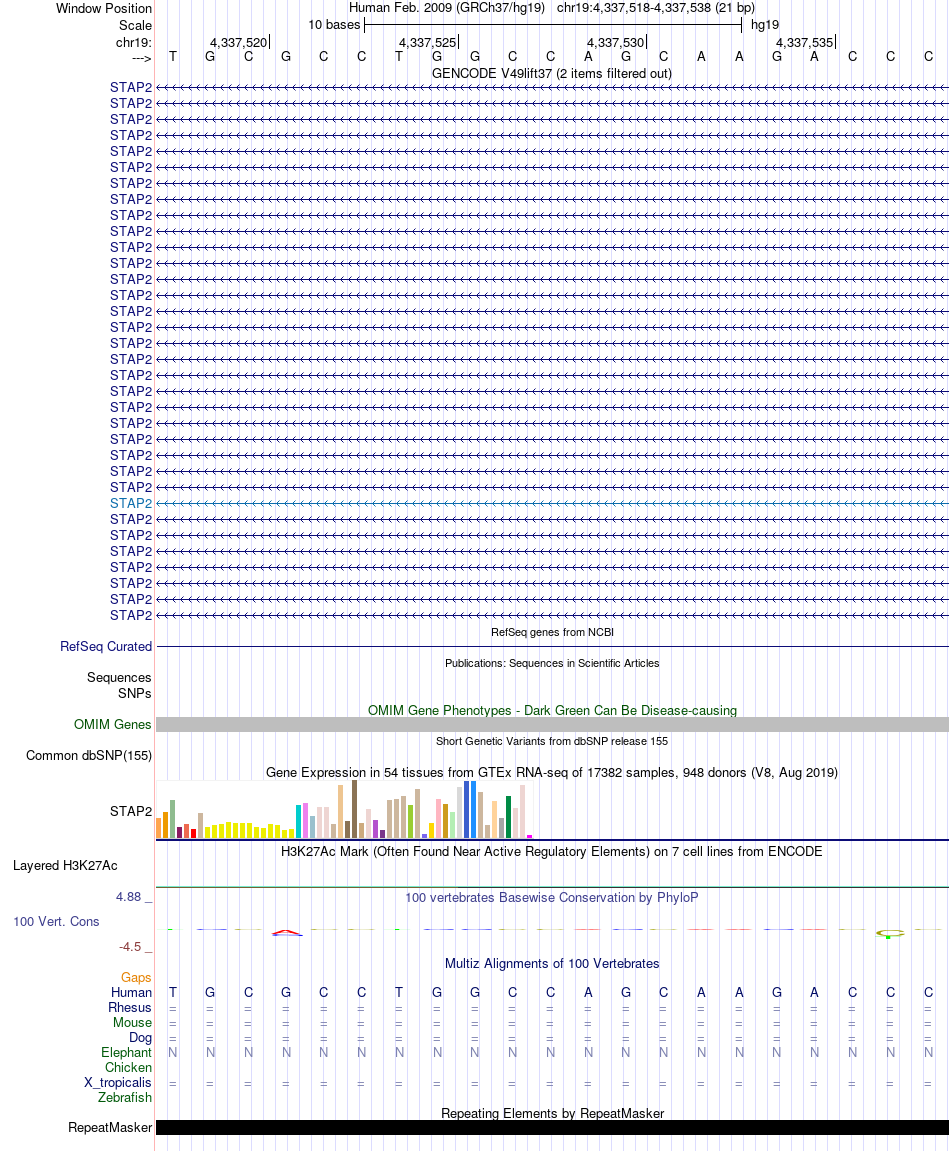Click the tall dark-brown GTEx expression bar
The height and width of the screenshot is (1151, 950).
tap(355, 809)
